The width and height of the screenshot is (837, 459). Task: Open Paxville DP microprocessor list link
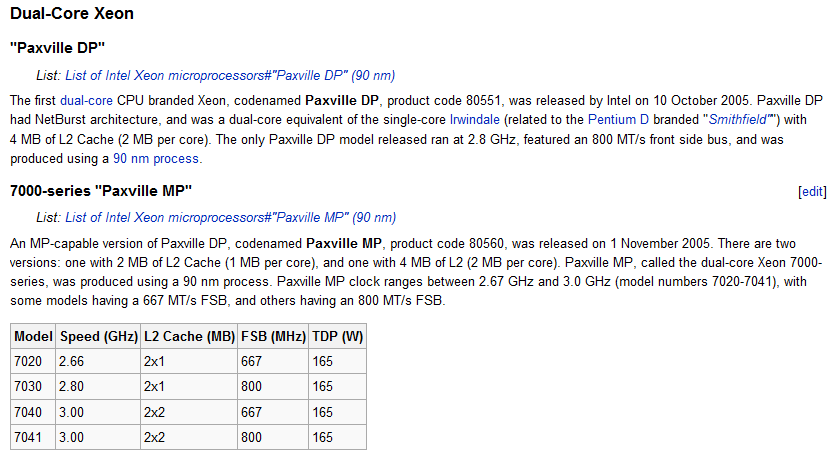tap(230, 75)
